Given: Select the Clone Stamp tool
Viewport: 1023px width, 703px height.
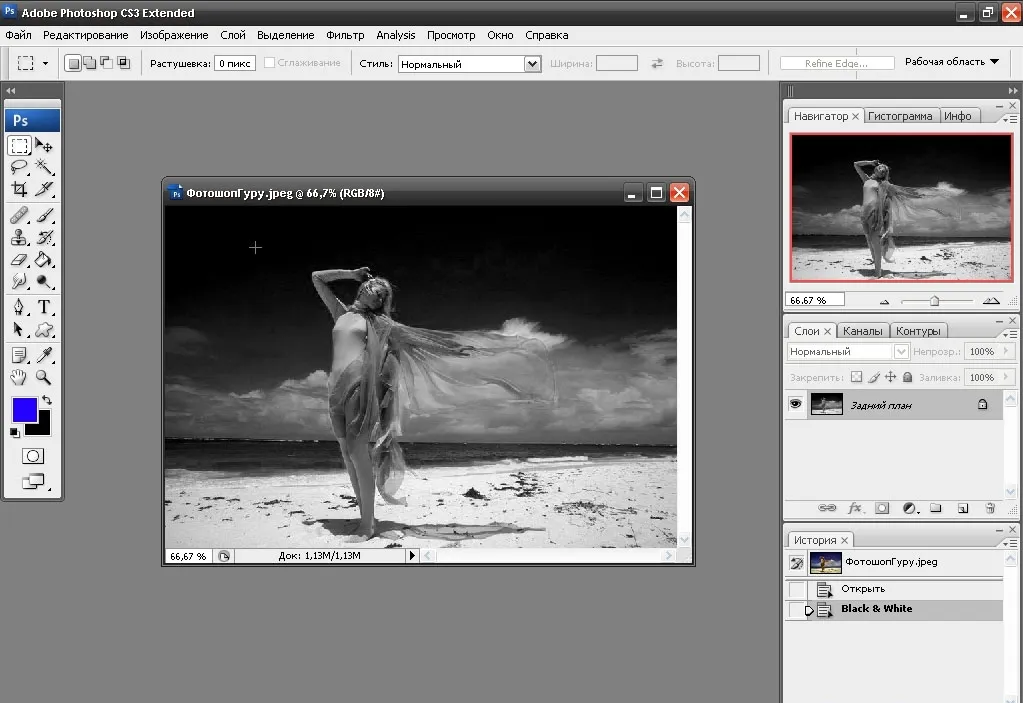Looking at the screenshot, I should (x=20, y=237).
